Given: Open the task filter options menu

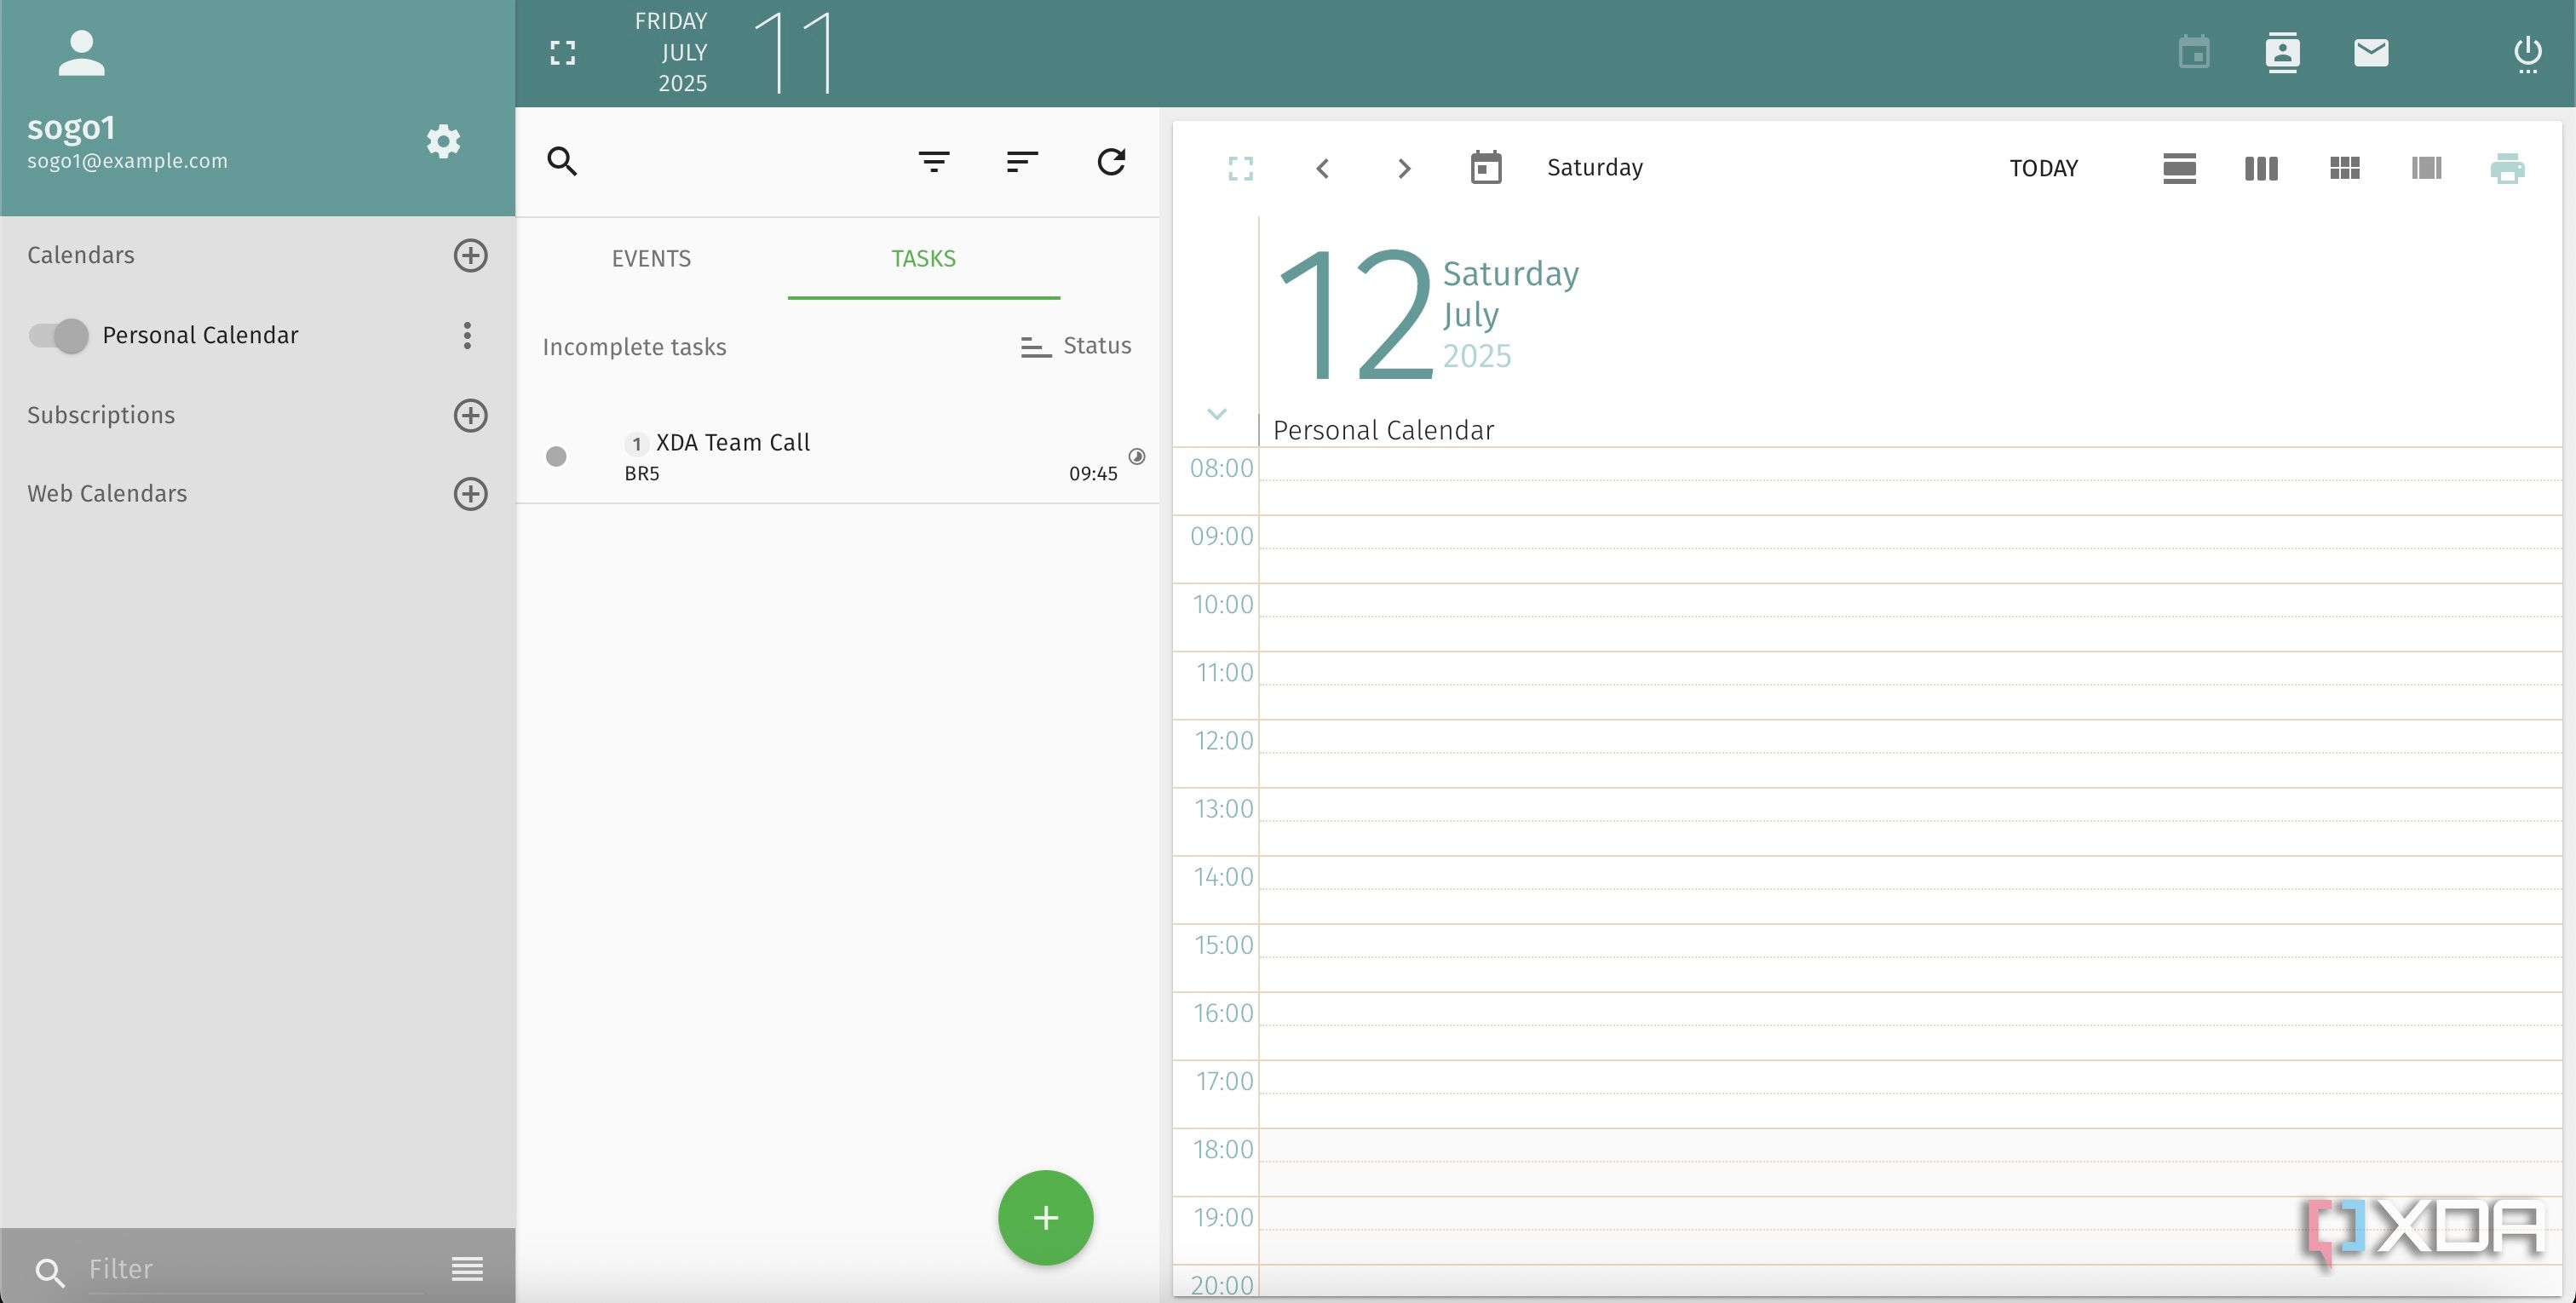Looking at the screenshot, I should click(x=933, y=162).
